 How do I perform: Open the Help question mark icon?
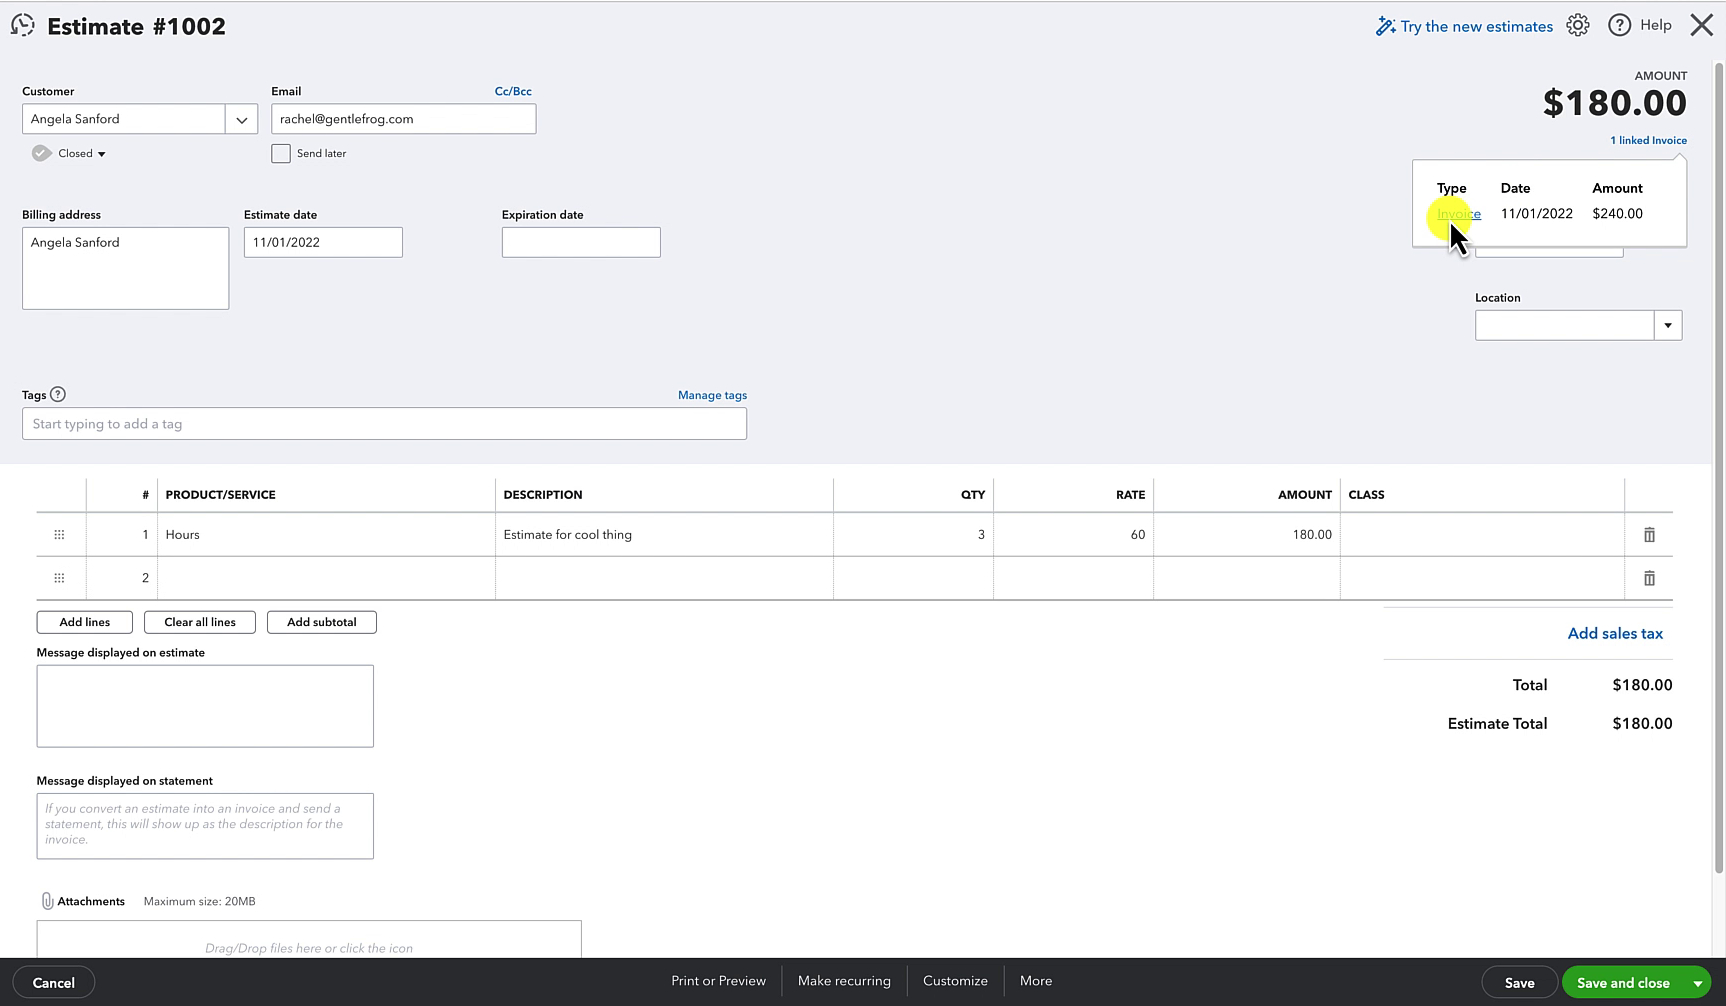(x=1620, y=25)
